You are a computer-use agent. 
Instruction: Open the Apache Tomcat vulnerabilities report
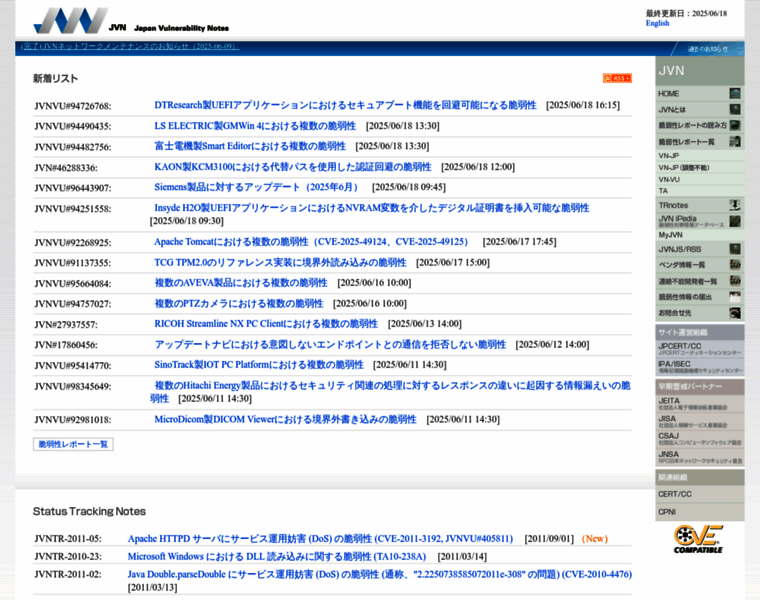tap(313, 242)
